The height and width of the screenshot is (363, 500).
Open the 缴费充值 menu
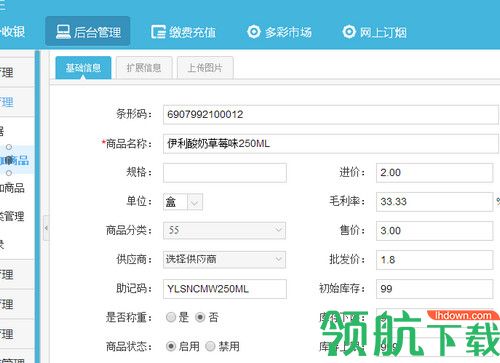click(x=183, y=32)
